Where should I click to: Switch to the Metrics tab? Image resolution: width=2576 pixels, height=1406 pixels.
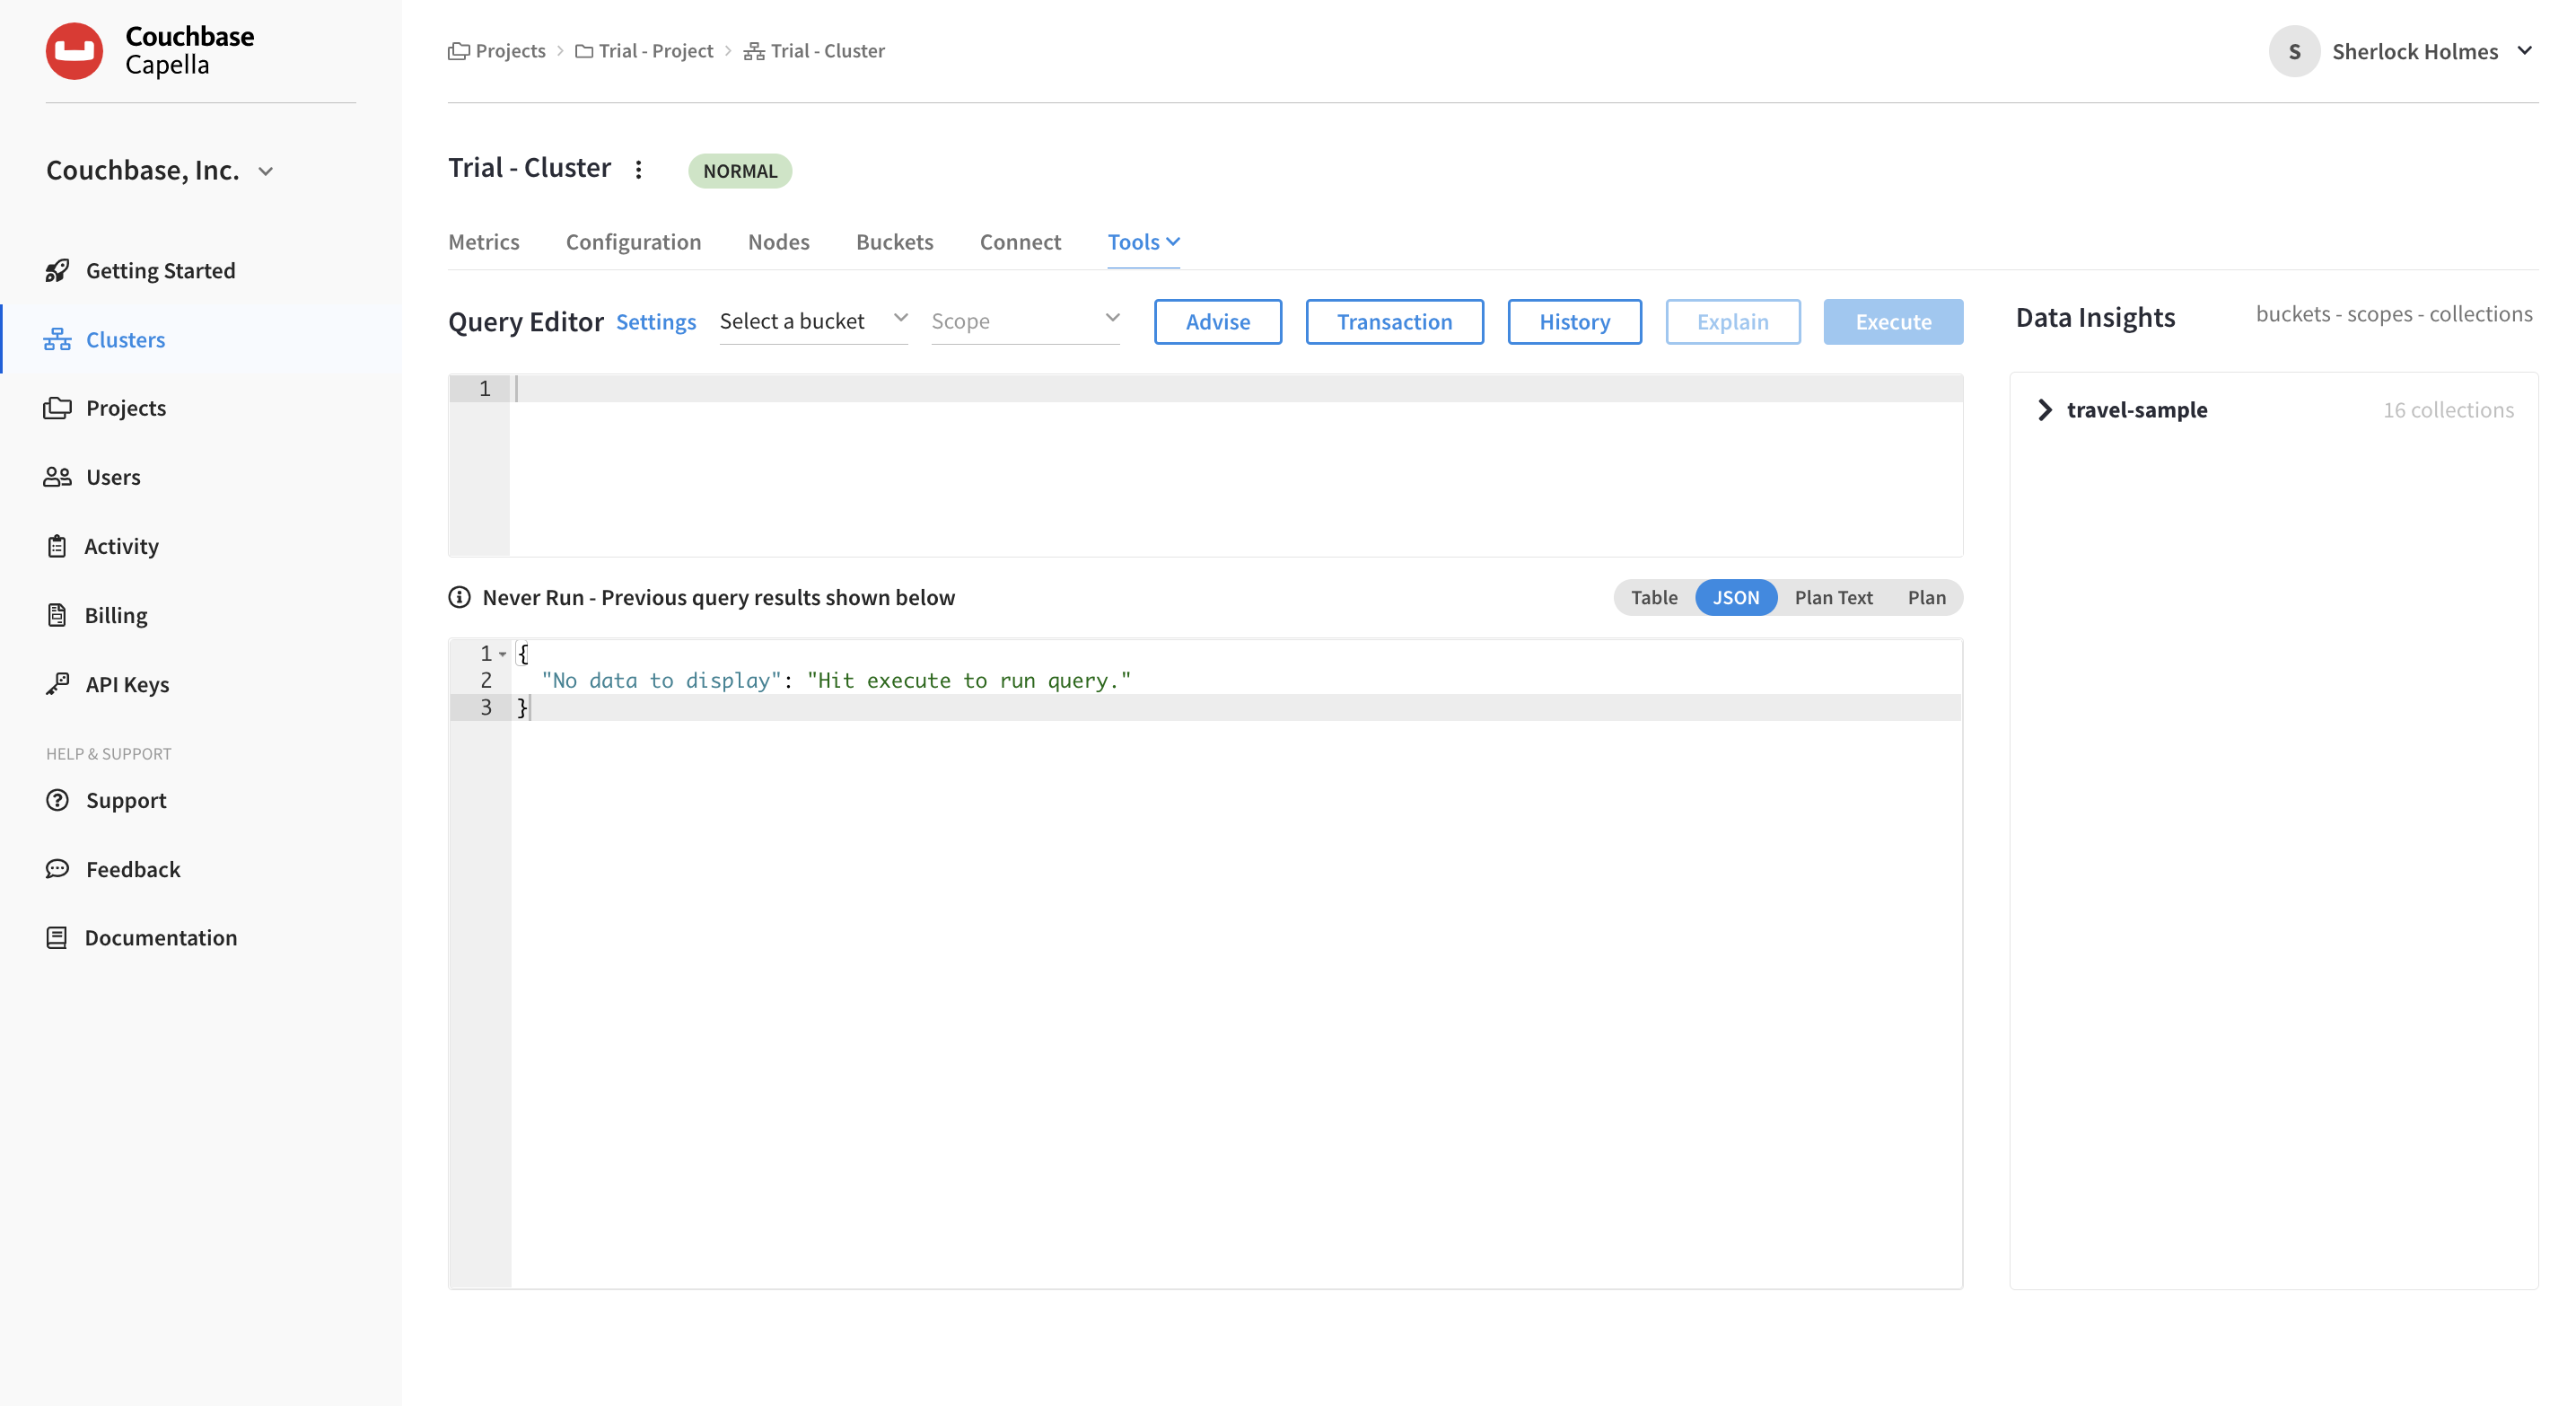[x=484, y=241]
